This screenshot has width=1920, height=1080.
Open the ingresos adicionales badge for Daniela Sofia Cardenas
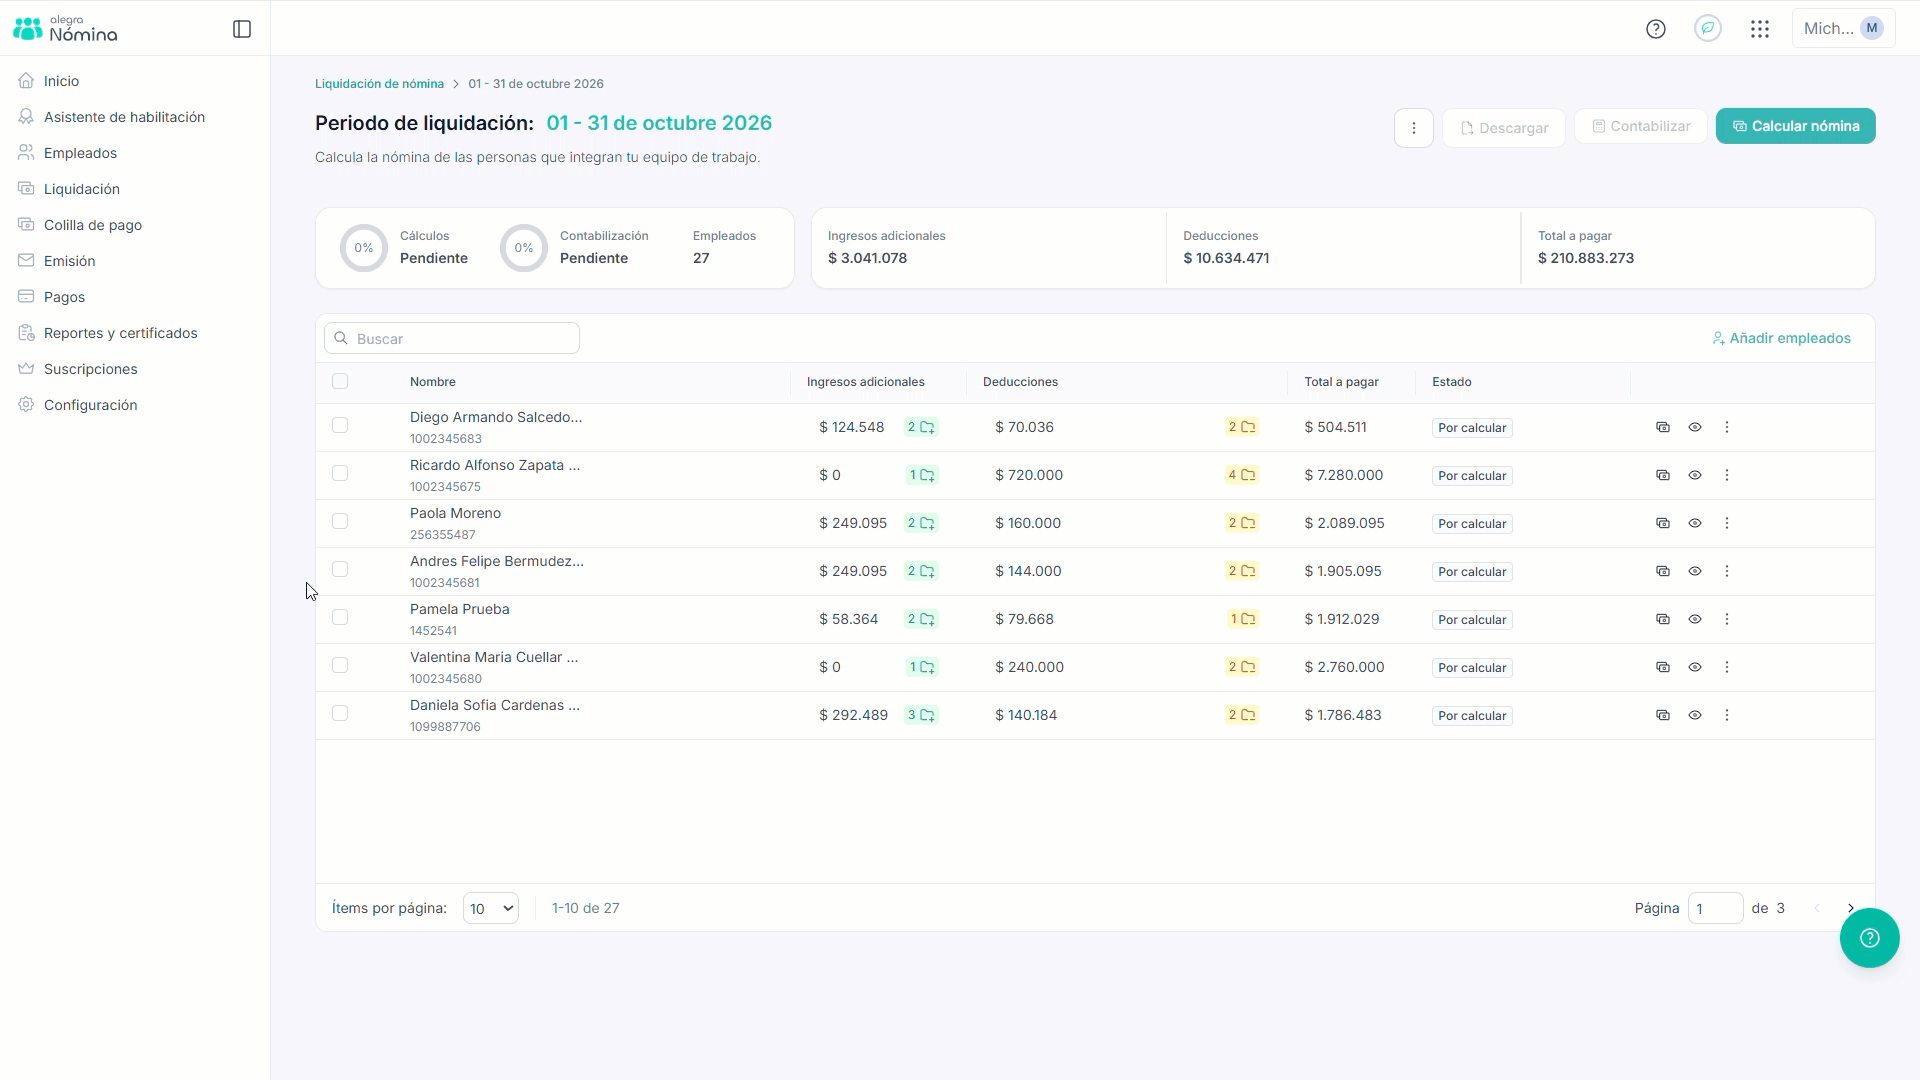pos(921,715)
